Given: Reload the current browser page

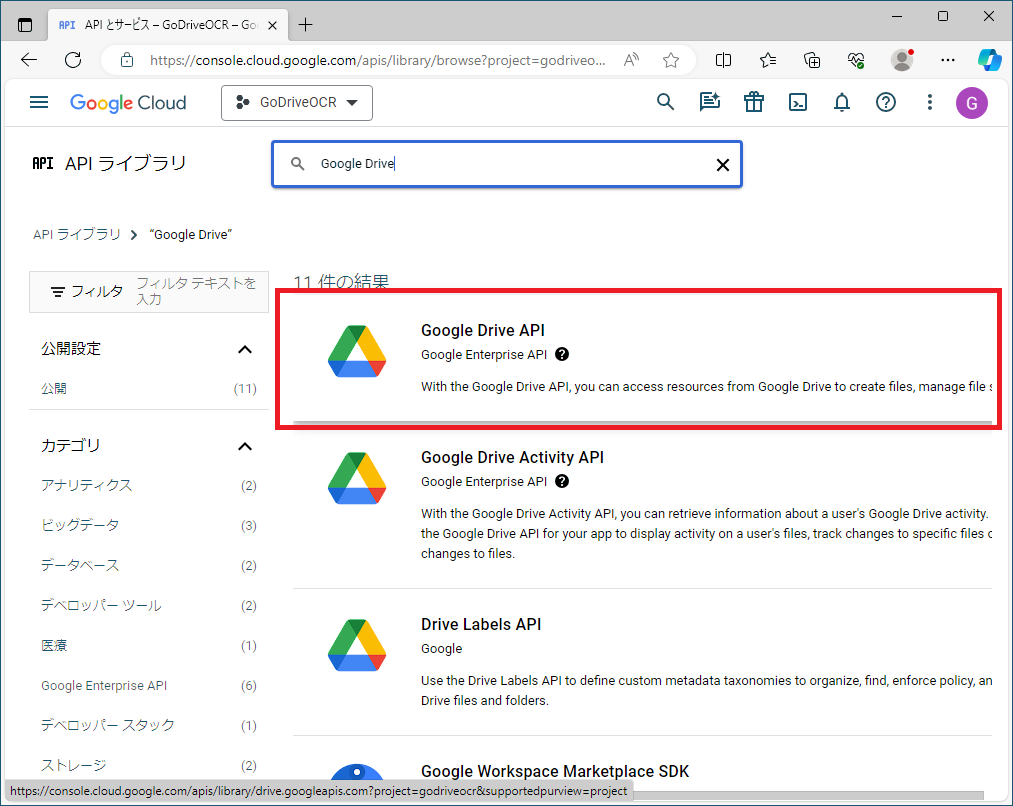Looking at the screenshot, I should coord(73,60).
